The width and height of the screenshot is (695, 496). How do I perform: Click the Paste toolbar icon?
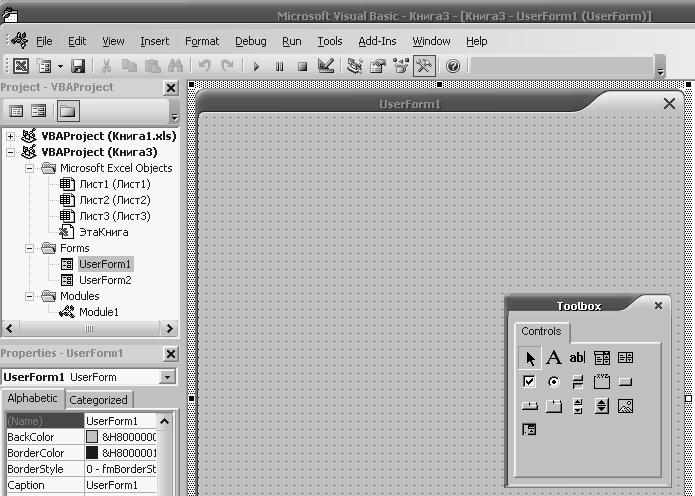point(152,66)
